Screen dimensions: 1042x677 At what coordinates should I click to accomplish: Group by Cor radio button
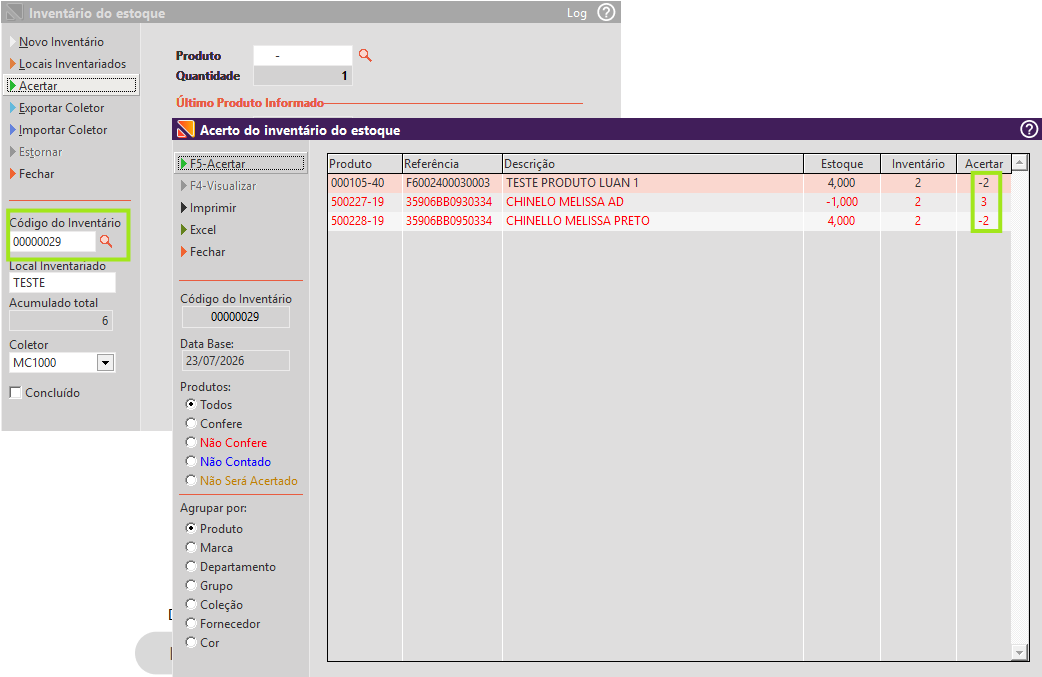pyautogui.click(x=191, y=642)
